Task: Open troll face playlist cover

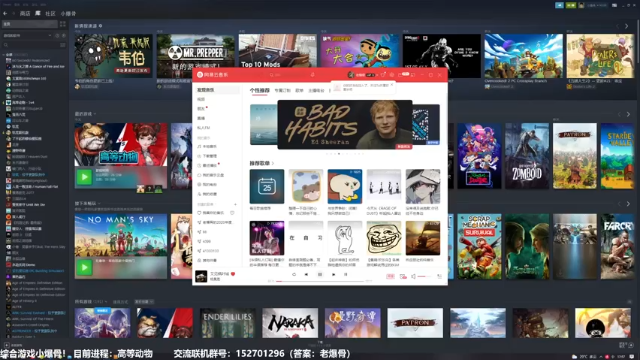Action: click(x=384, y=238)
